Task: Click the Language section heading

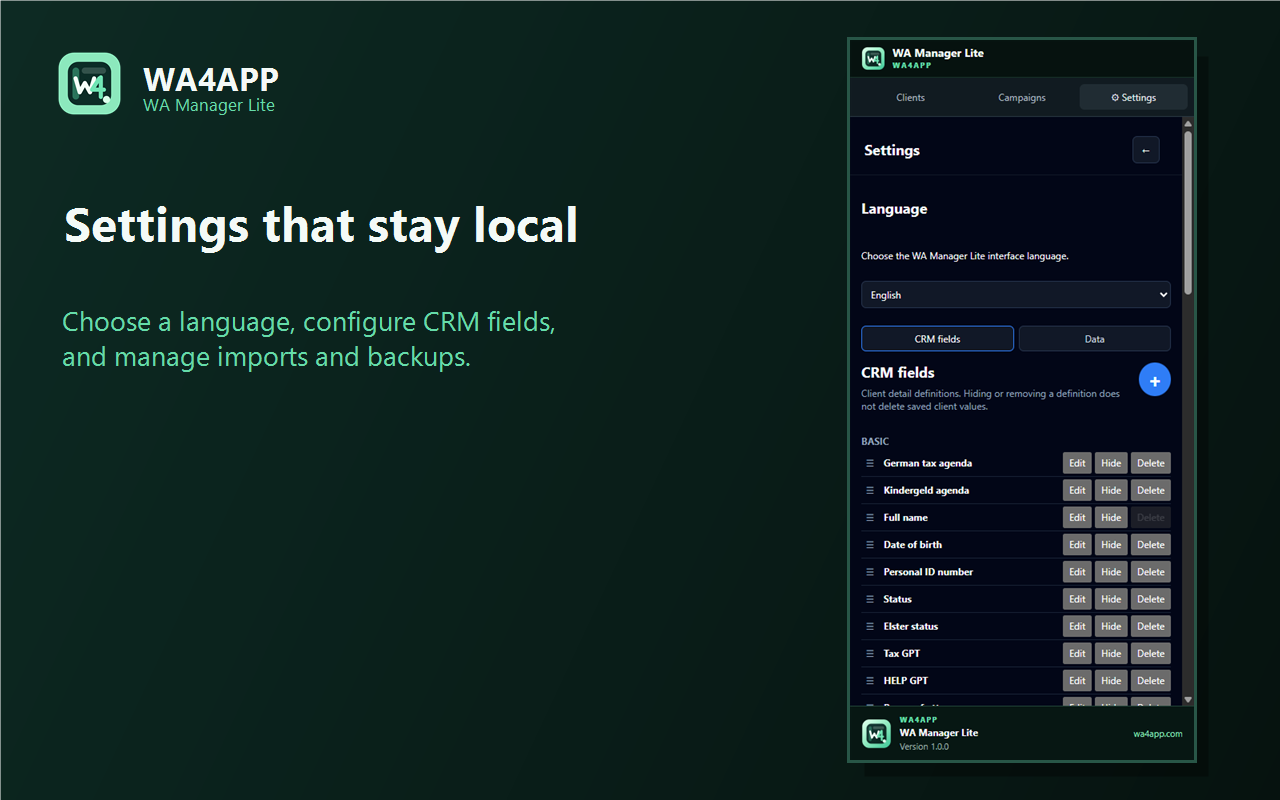Action: [894, 209]
